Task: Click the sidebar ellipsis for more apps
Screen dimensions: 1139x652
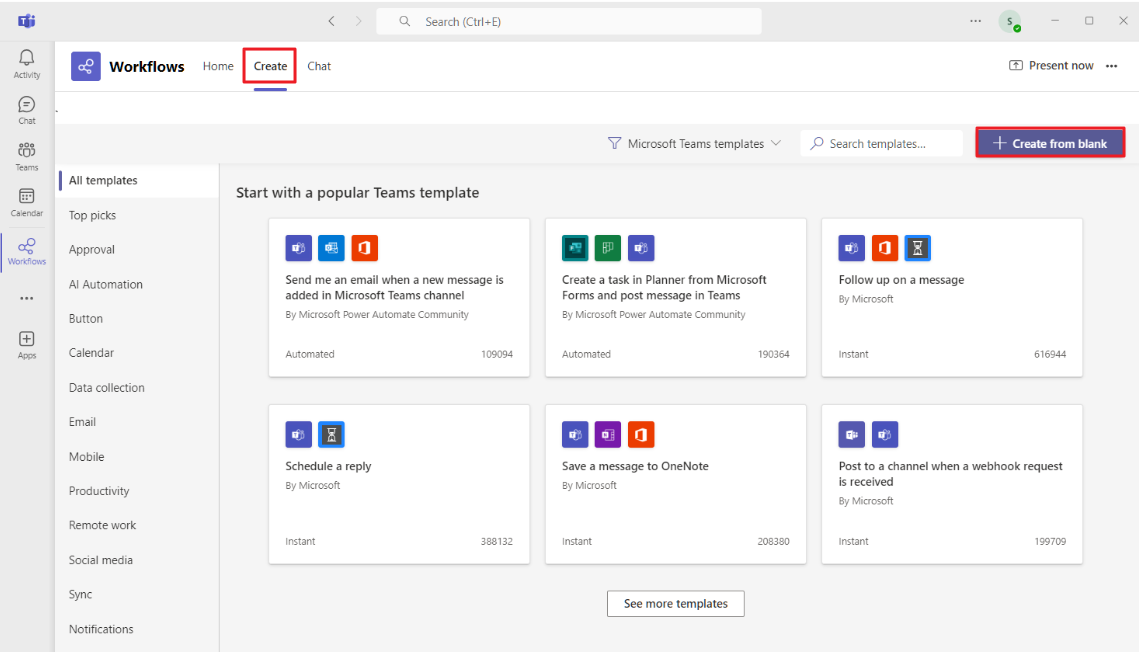Action: tap(27, 298)
